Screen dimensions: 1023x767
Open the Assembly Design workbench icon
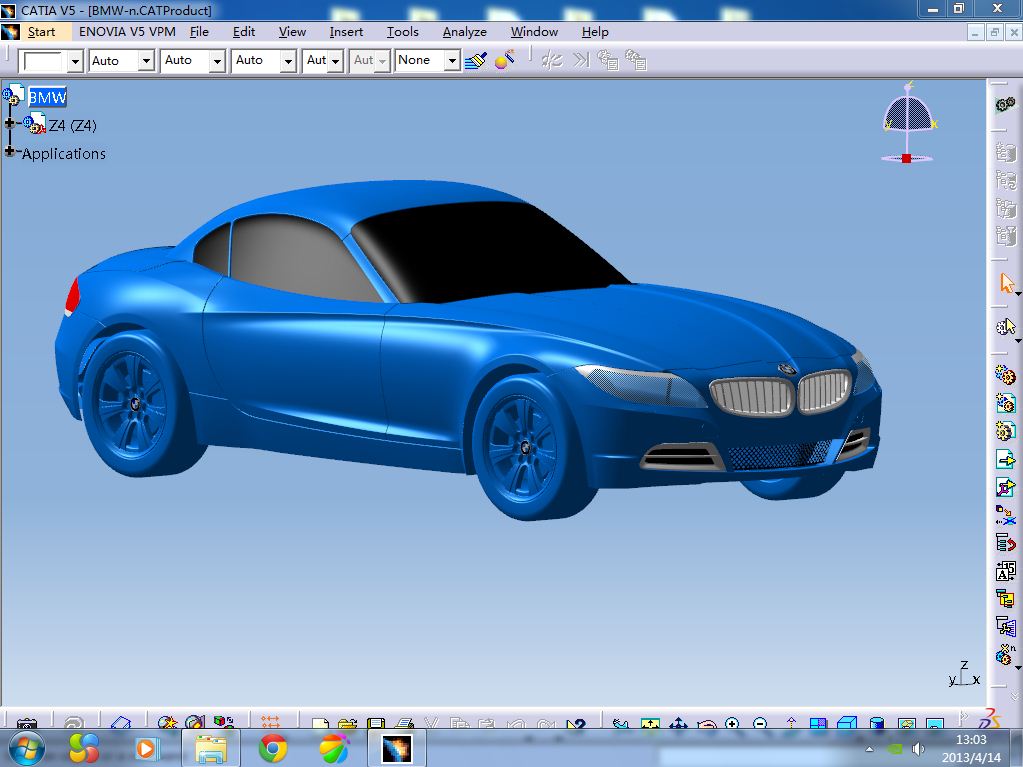pyautogui.click(x=1005, y=104)
